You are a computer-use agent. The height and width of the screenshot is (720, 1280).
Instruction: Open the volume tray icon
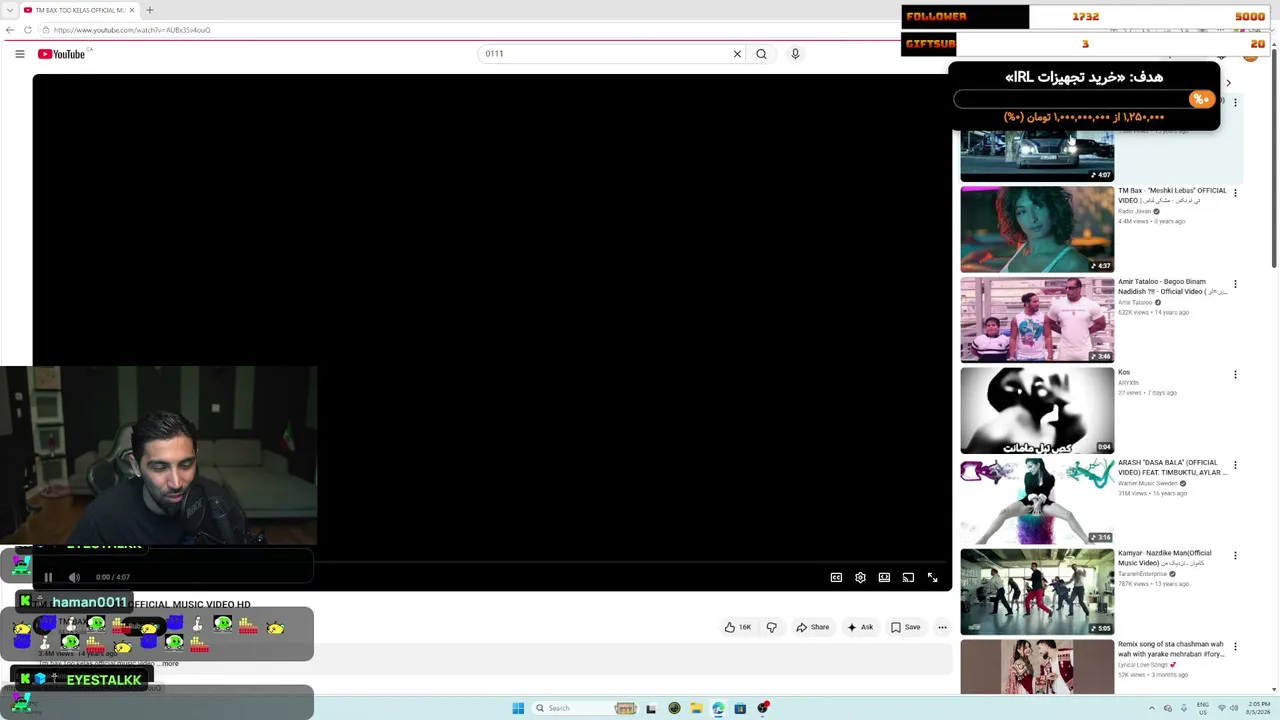tap(1234, 708)
